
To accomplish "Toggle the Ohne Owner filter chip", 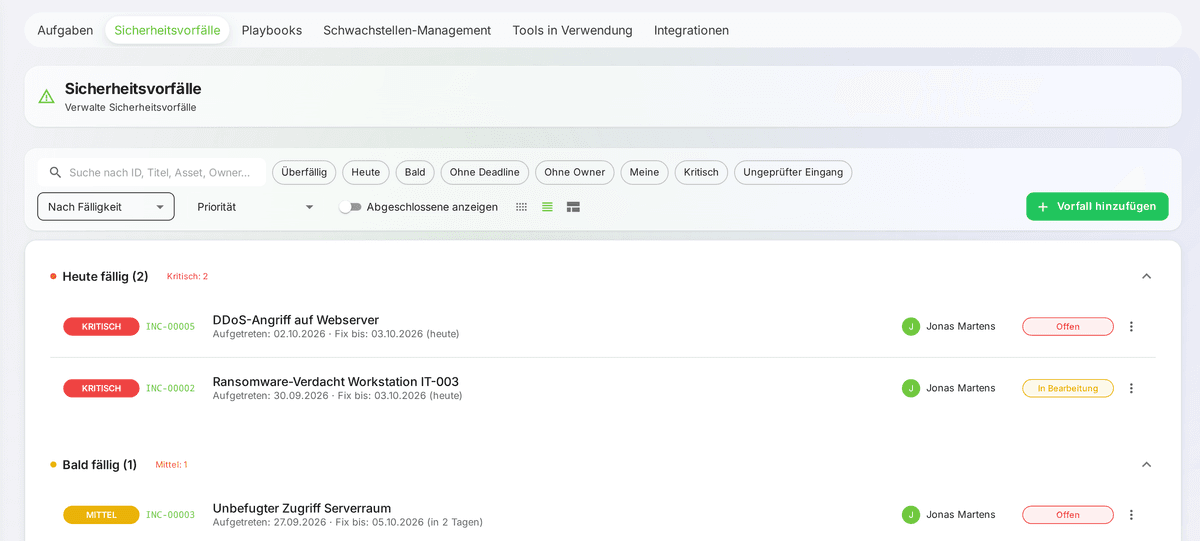I will pos(575,172).
